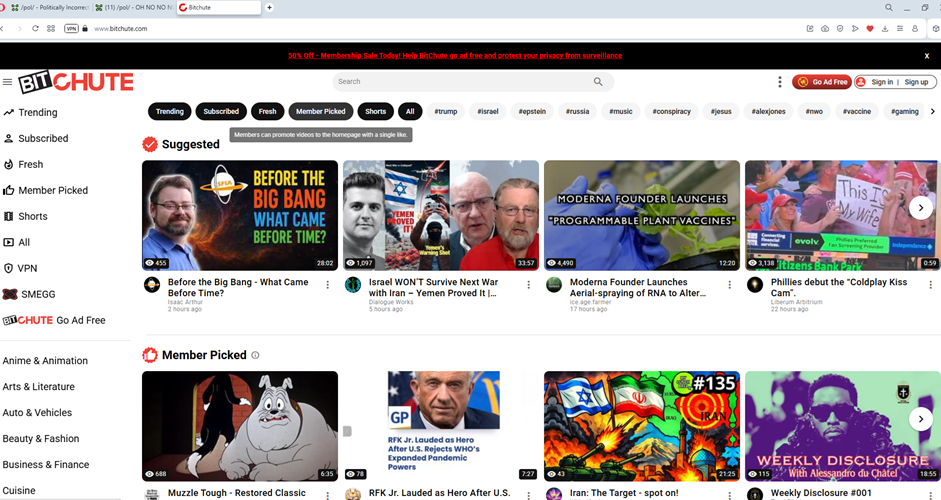Viewport: 941px width, 500px height.
Task: Click BitChute Go Ad Free sidebar link
Action: click(54, 320)
